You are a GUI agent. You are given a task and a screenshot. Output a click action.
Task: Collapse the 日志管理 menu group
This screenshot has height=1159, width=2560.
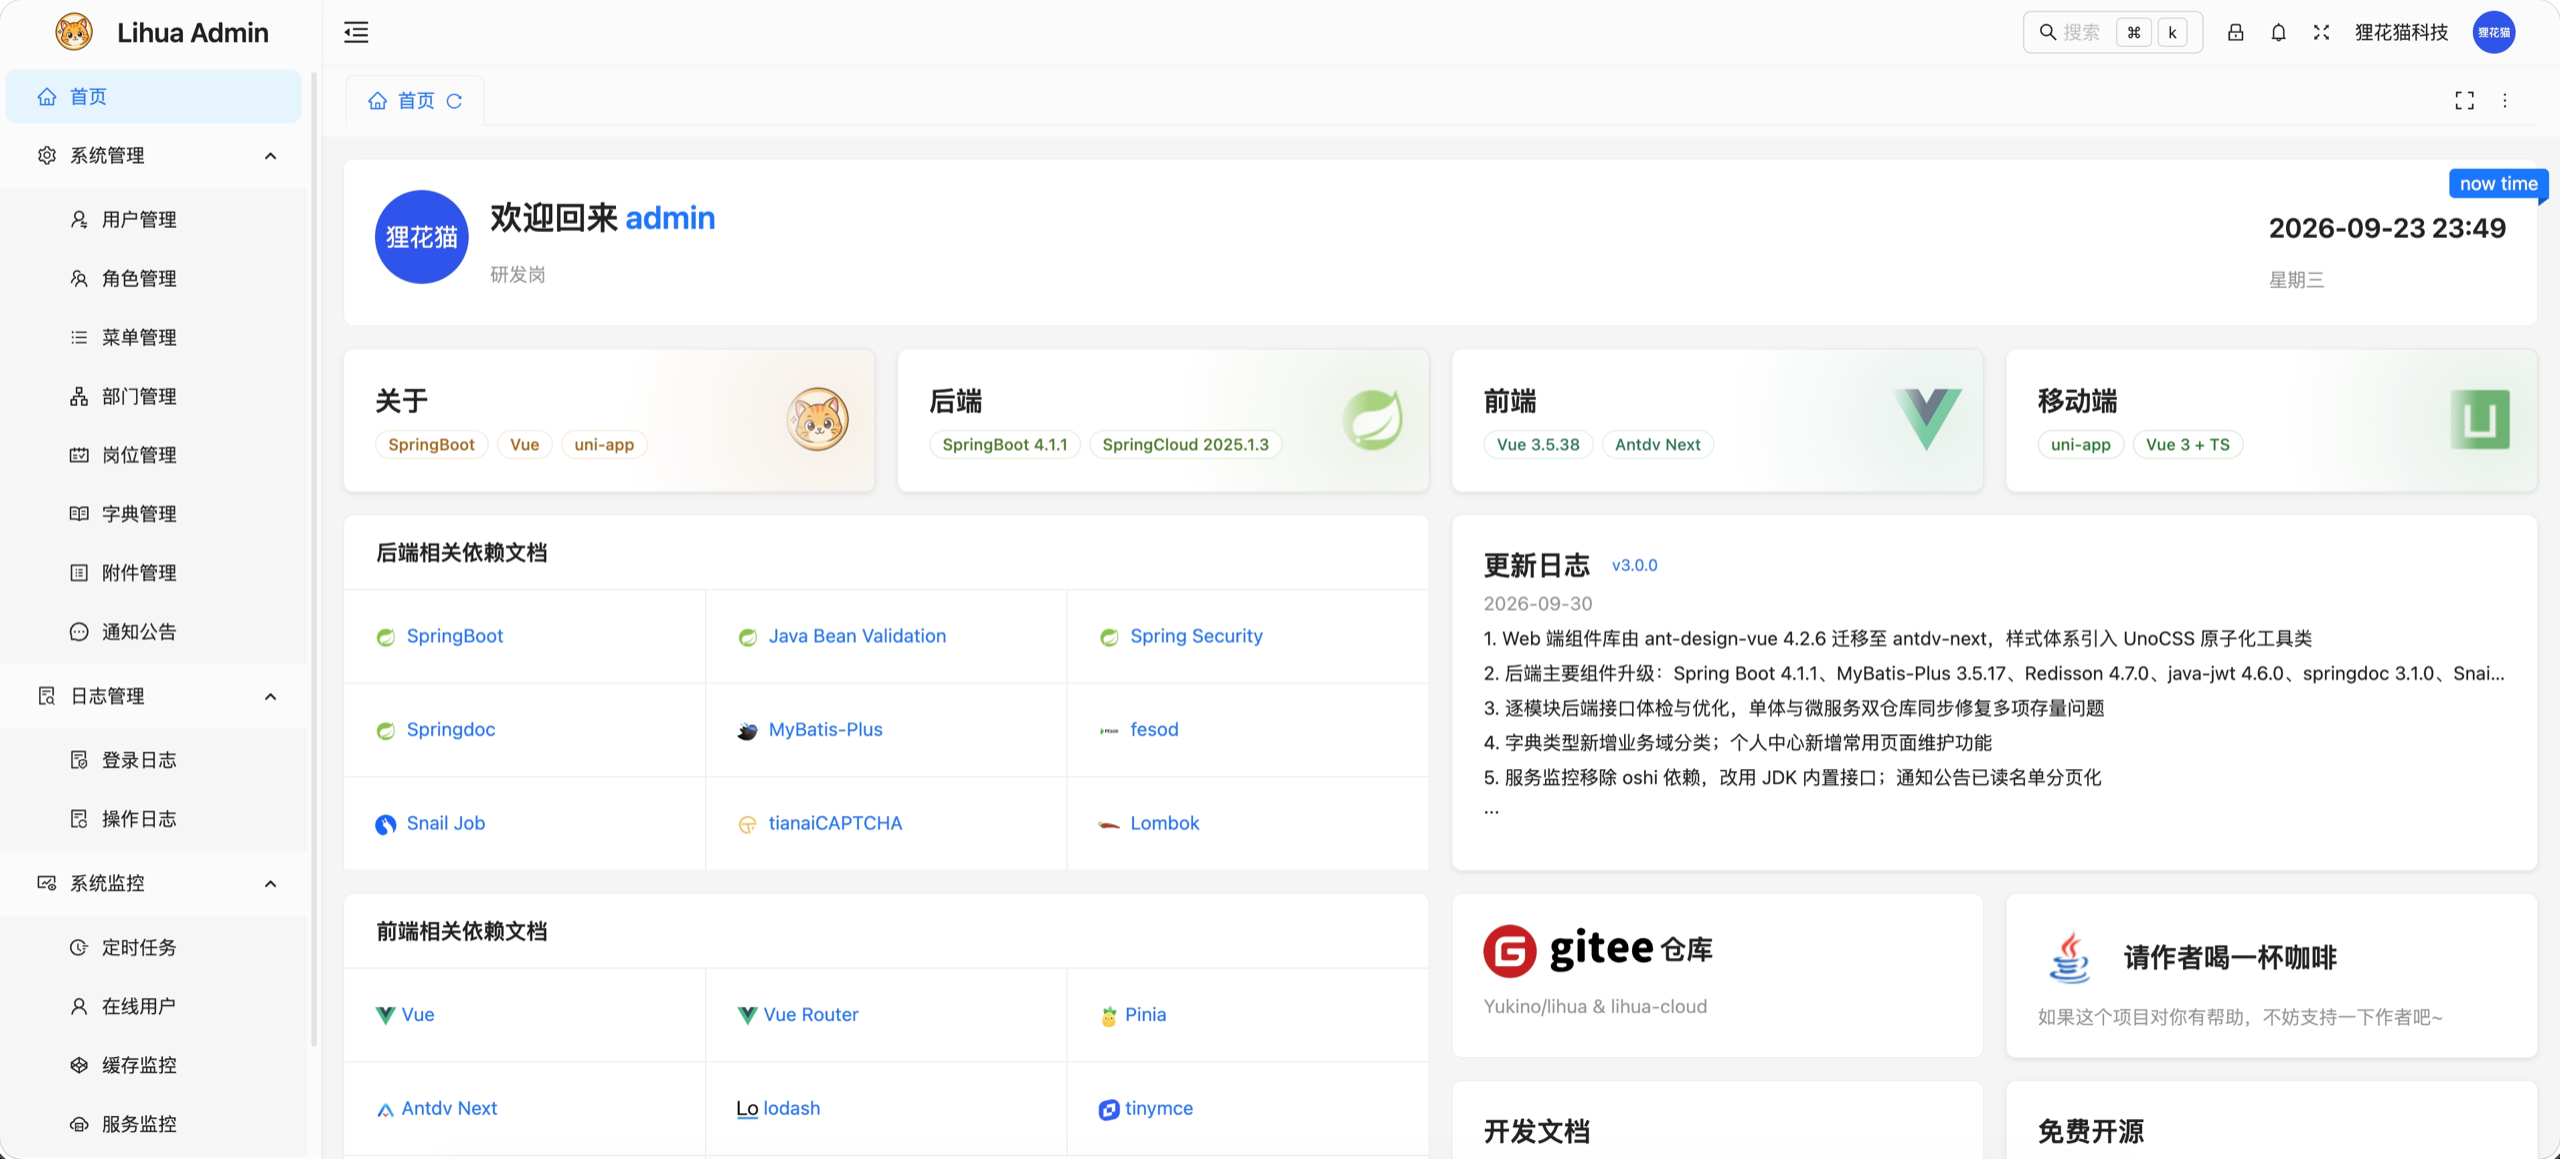[x=153, y=696]
